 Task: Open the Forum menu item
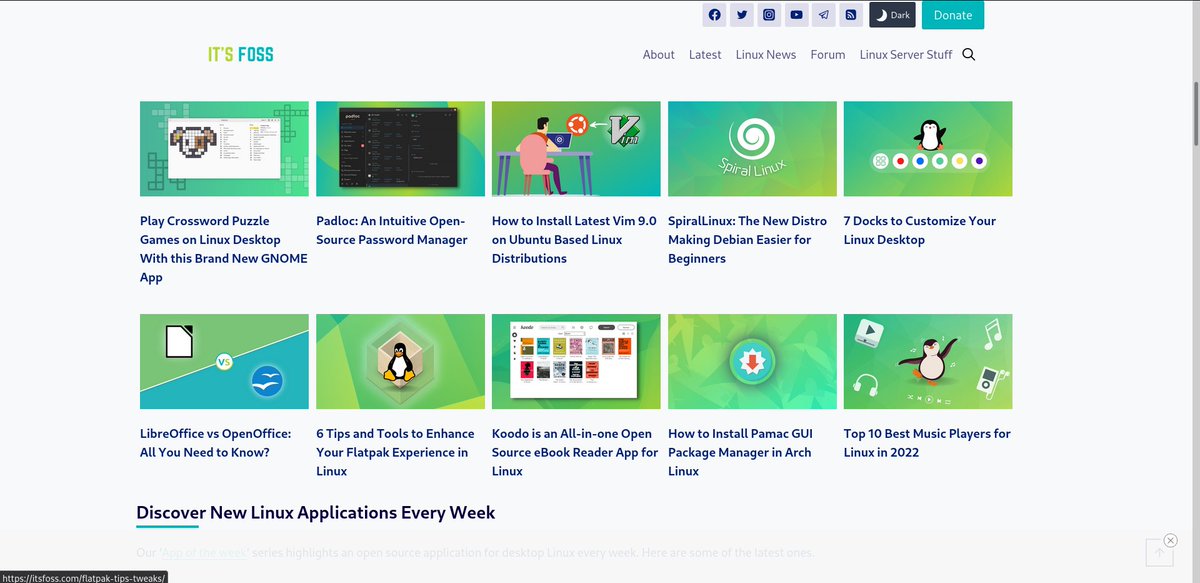[x=828, y=55]
